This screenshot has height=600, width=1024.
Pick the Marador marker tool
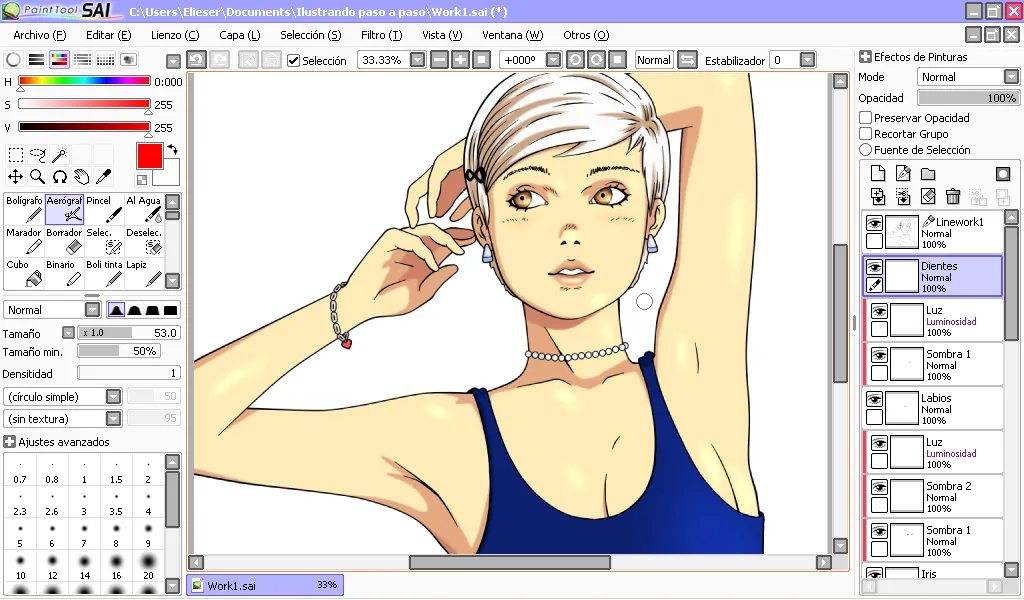(24, 241)
